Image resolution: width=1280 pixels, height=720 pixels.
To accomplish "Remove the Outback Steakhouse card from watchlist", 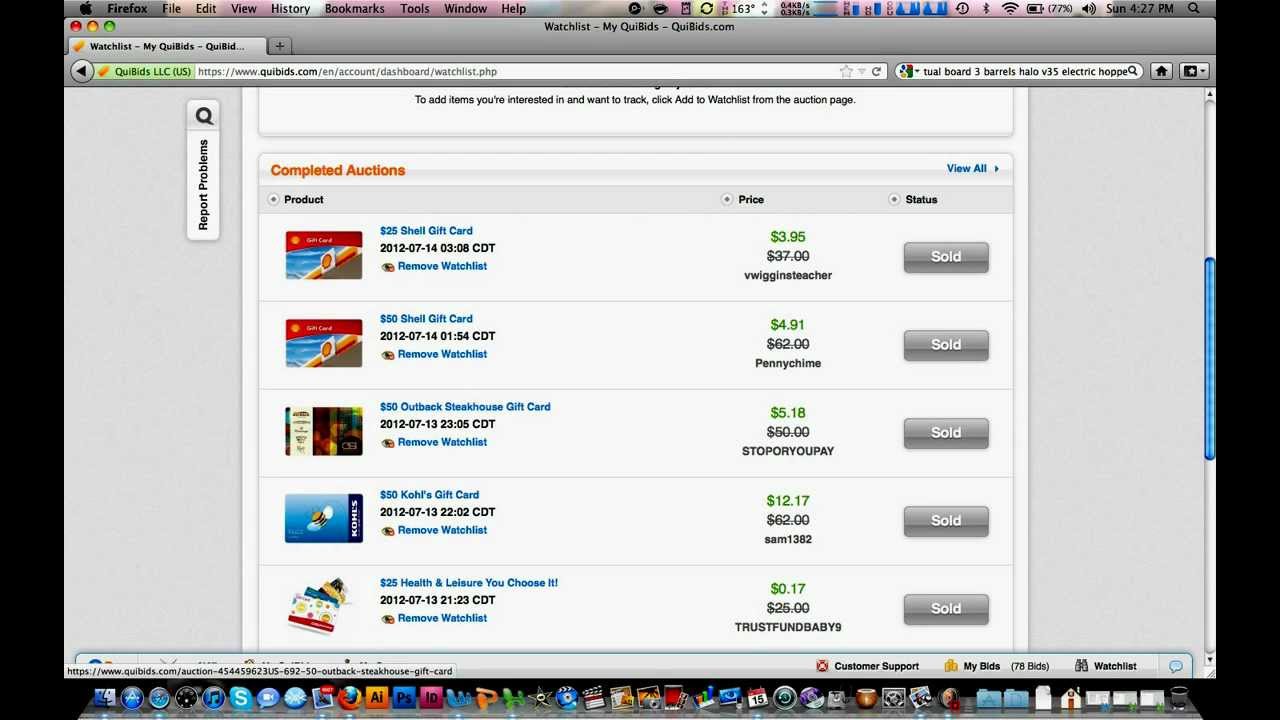I will coord(434,442).
